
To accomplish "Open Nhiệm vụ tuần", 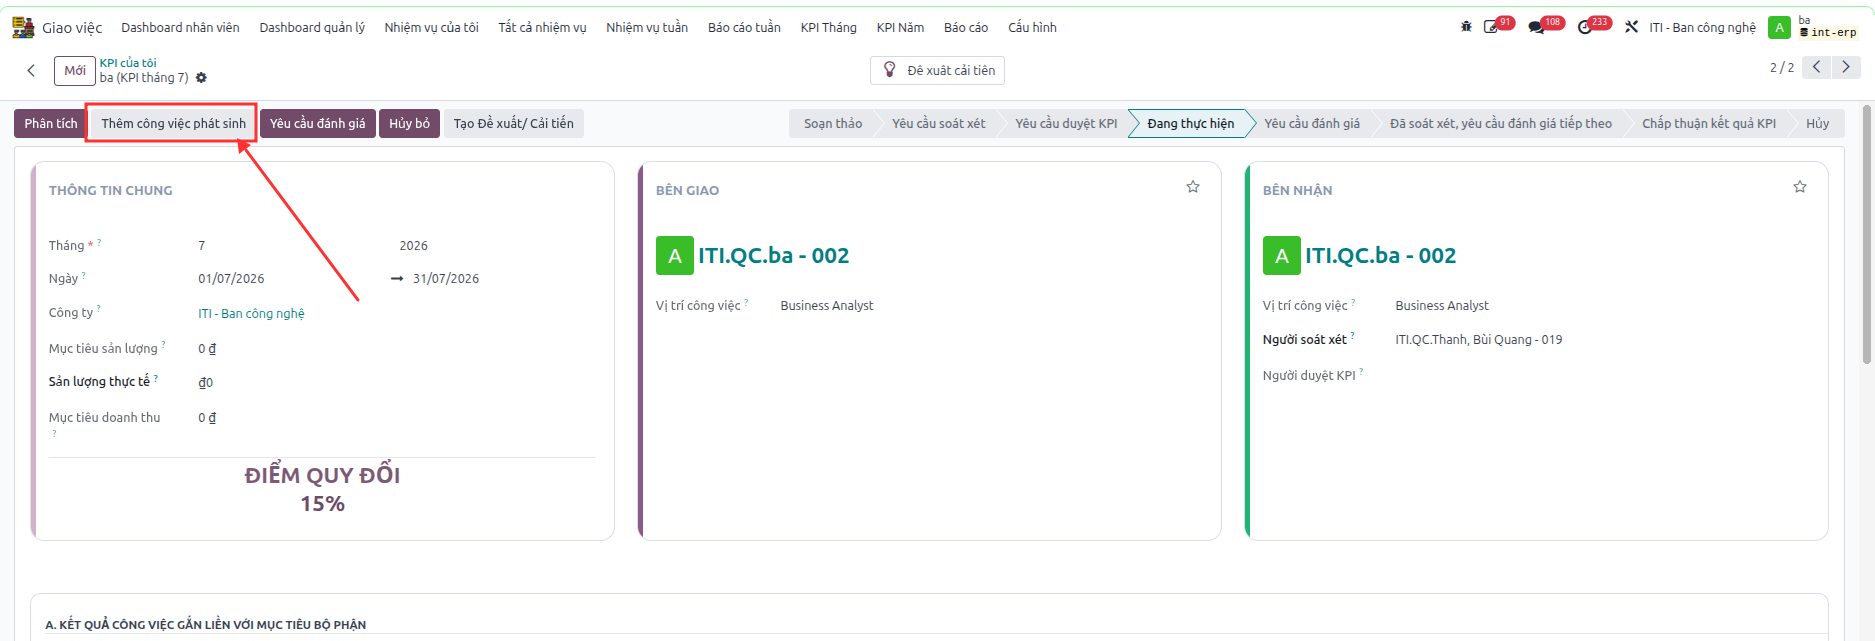I will coord(647,28).
